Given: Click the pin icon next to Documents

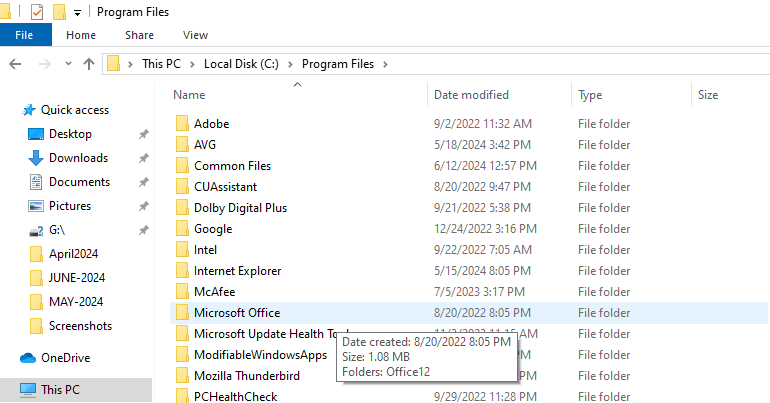Looking at the screenshot, I should [143, 182].
